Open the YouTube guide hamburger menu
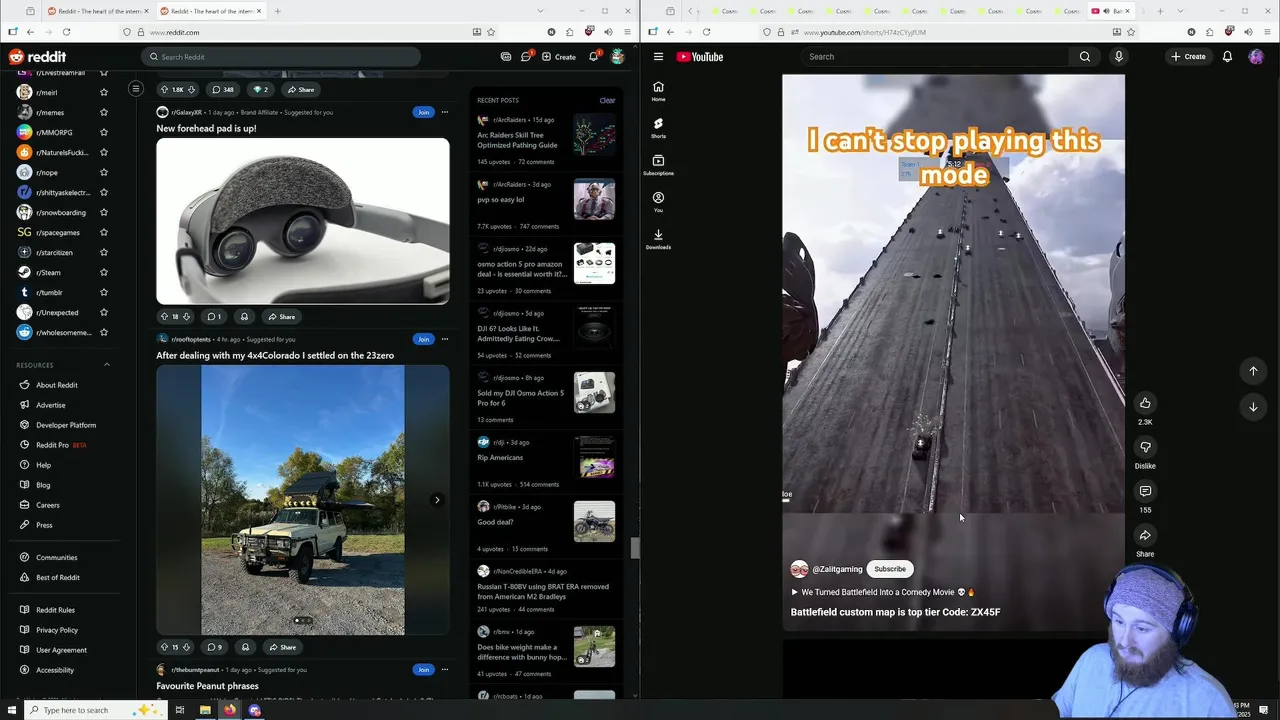This screenshot has width=1280, height=720. [658, 57]
